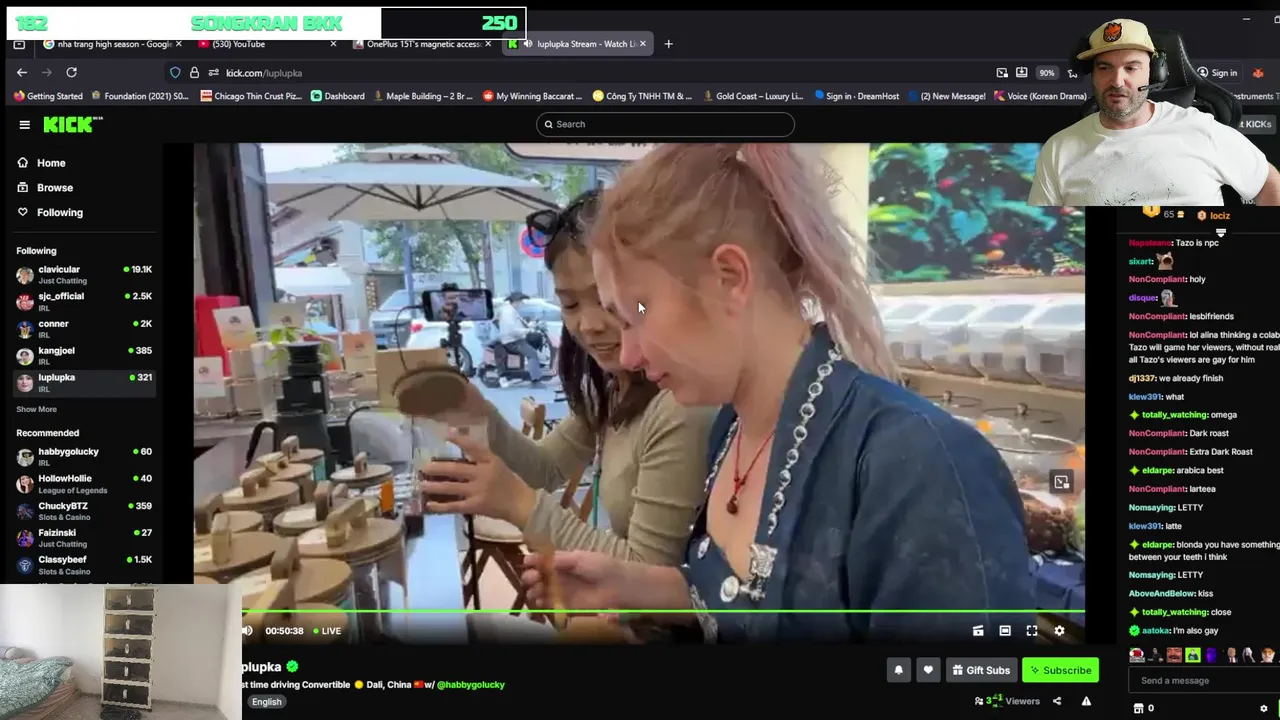The image size is (1280, 720).
Task: Click the English language tag
Action: click(266, 702)
